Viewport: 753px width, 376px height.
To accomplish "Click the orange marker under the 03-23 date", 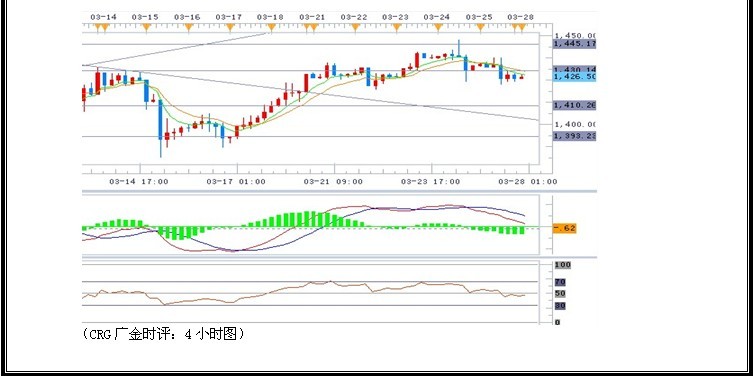I will pos(396,27).
